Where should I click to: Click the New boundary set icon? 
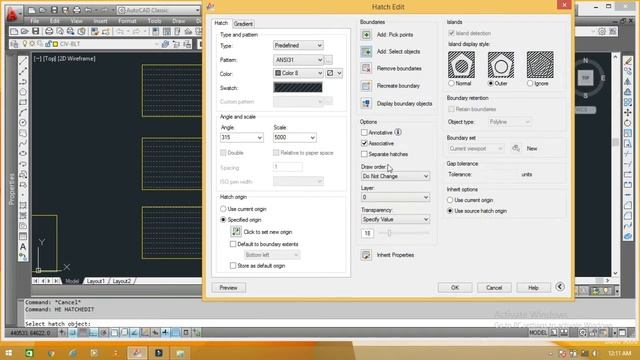pos(516,149)
